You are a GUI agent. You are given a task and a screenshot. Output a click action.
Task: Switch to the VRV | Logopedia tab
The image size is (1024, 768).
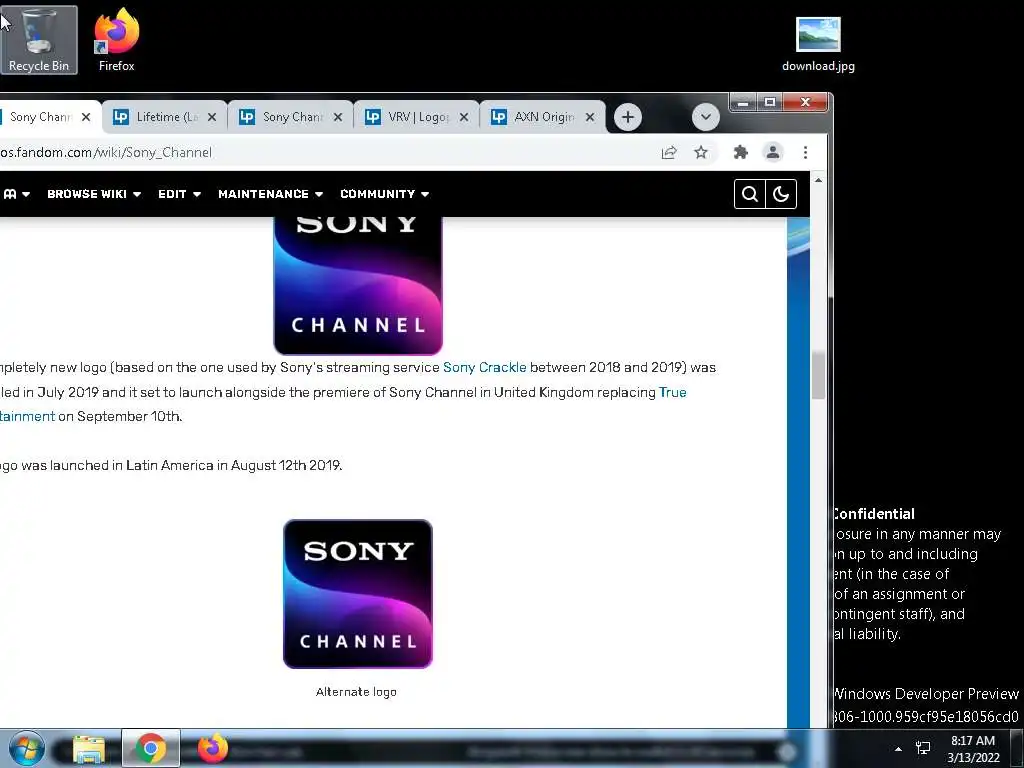[417, 117]
